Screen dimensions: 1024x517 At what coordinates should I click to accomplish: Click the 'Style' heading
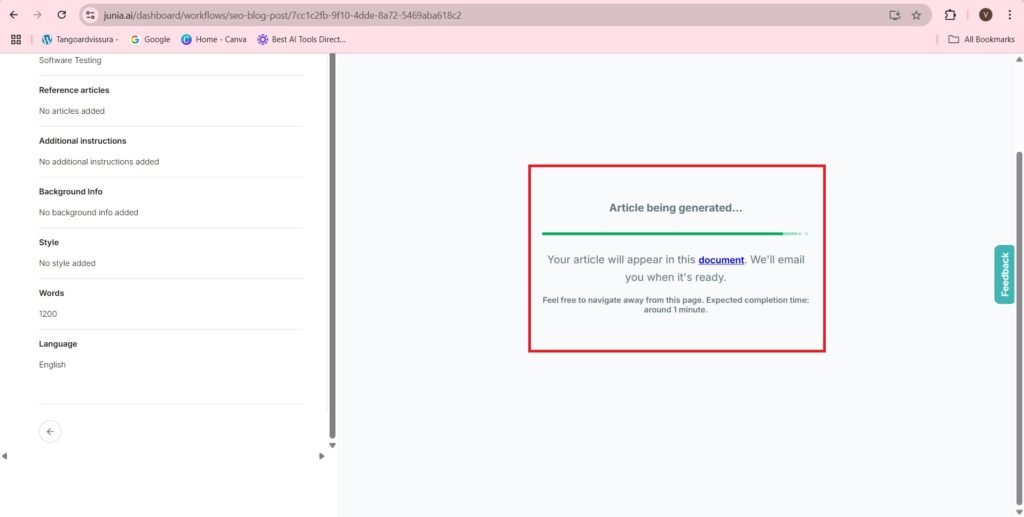coord(49,242)
